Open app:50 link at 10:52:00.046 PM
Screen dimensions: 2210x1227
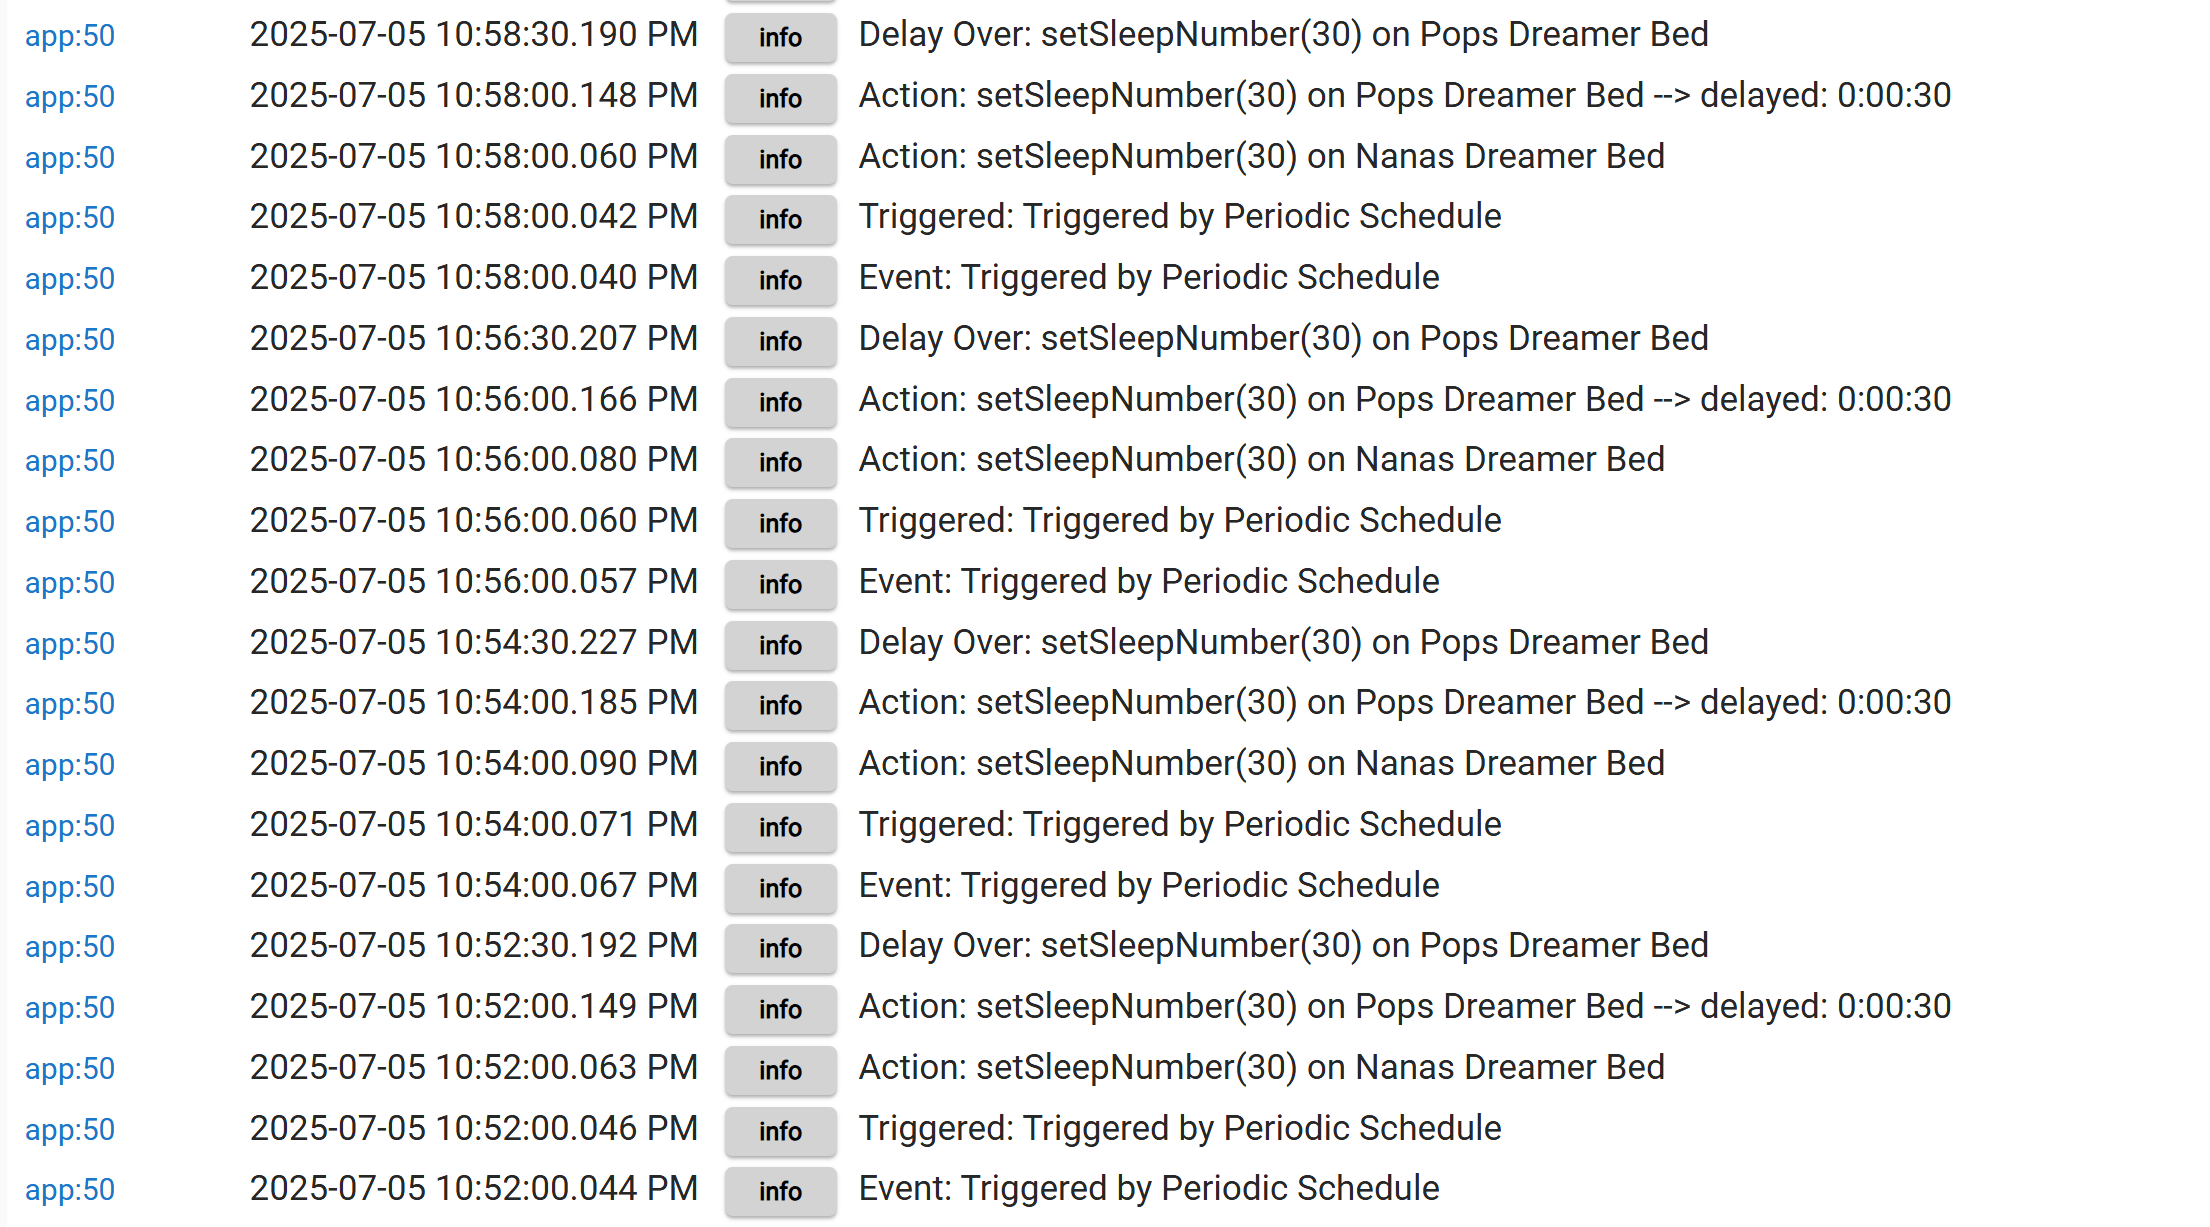coord(70,1130)
